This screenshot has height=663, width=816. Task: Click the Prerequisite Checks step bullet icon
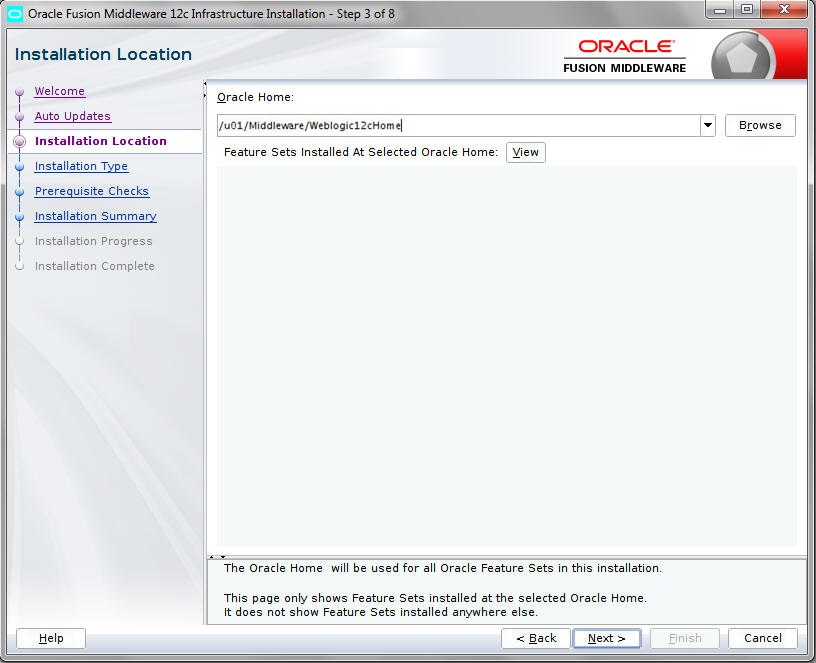pyautogui.click(x=20, y=192)
